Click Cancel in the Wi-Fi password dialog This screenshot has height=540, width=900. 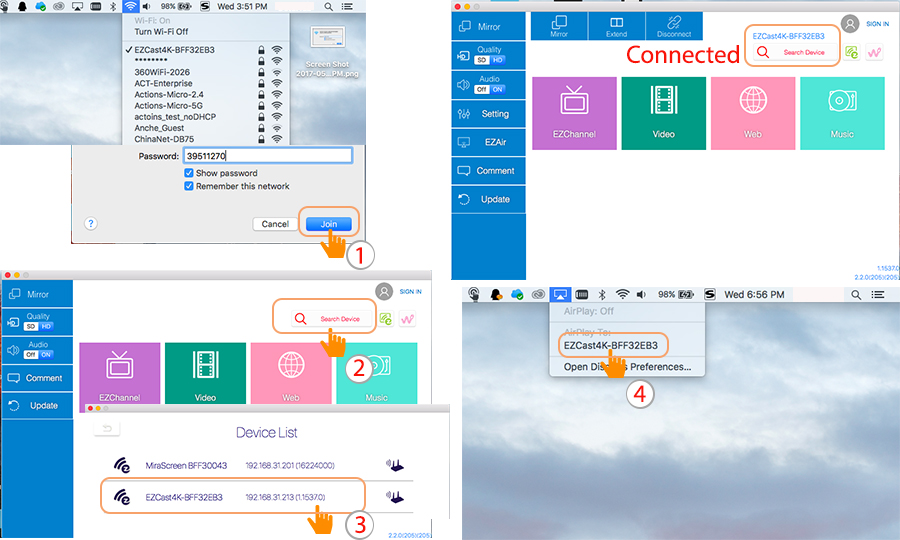tap(275, 224)
